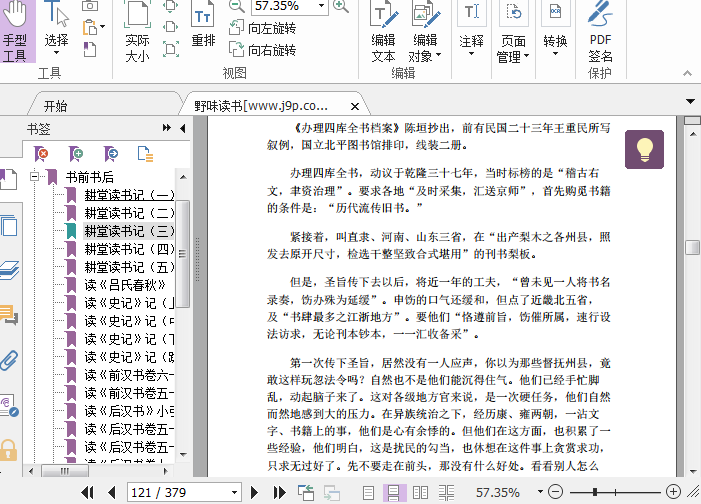Select the Hand tool (手型工具)

point(17,31)
